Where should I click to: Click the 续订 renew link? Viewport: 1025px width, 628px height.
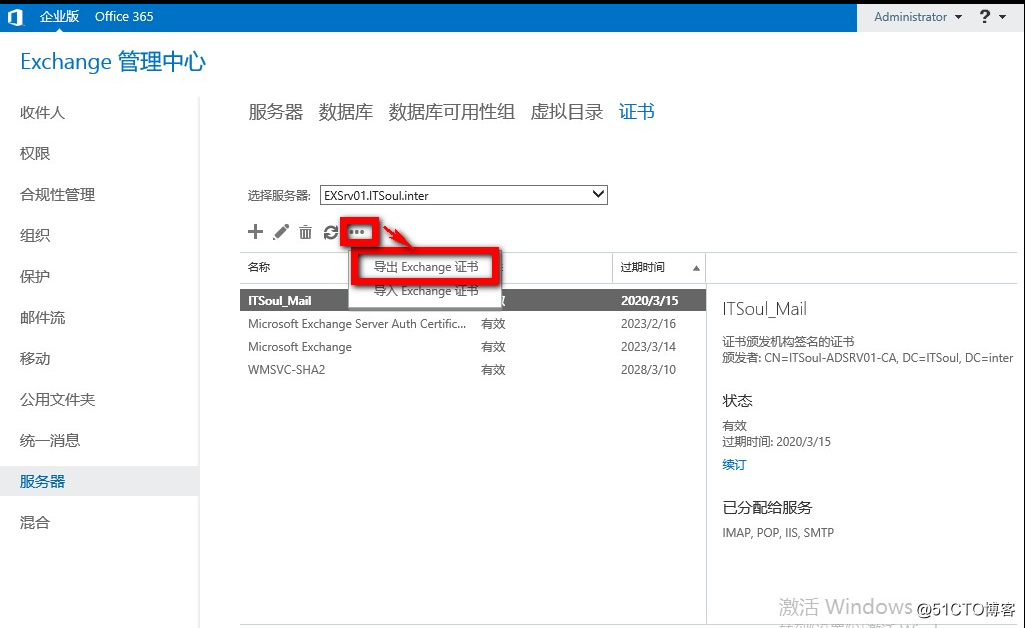pos(734,465)
